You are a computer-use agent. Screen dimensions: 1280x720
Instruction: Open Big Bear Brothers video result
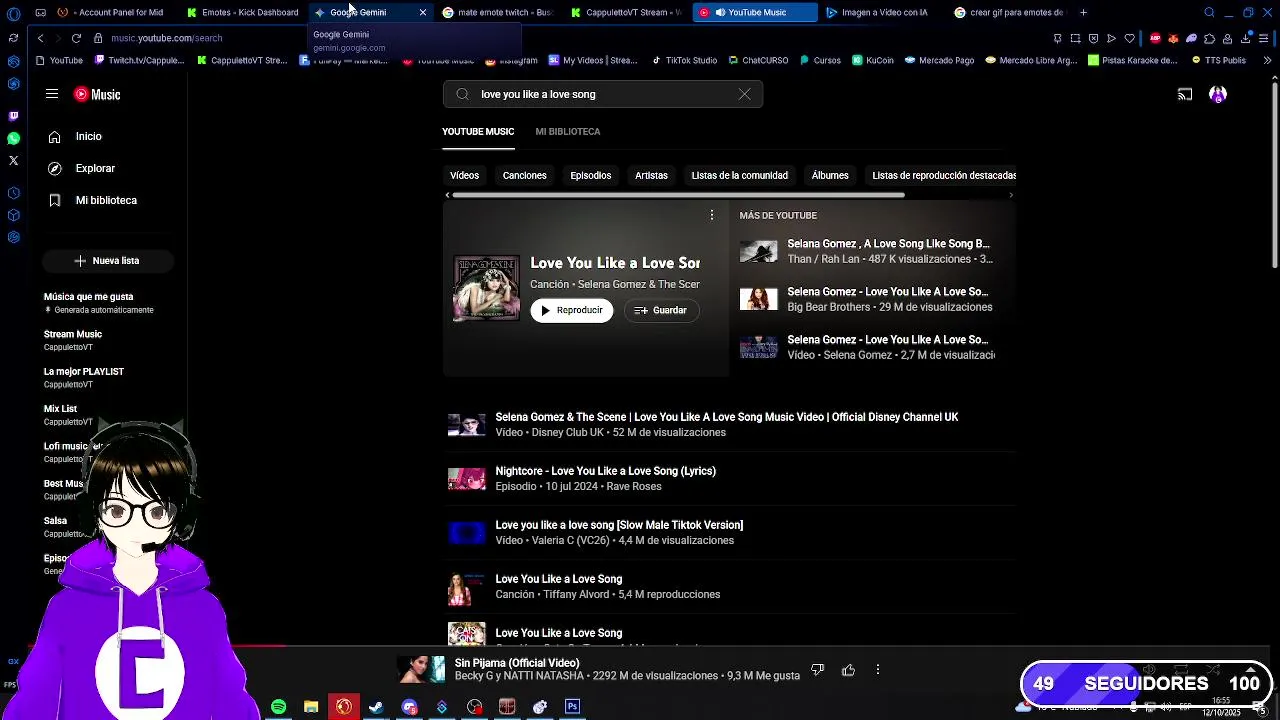click(867, 299)
